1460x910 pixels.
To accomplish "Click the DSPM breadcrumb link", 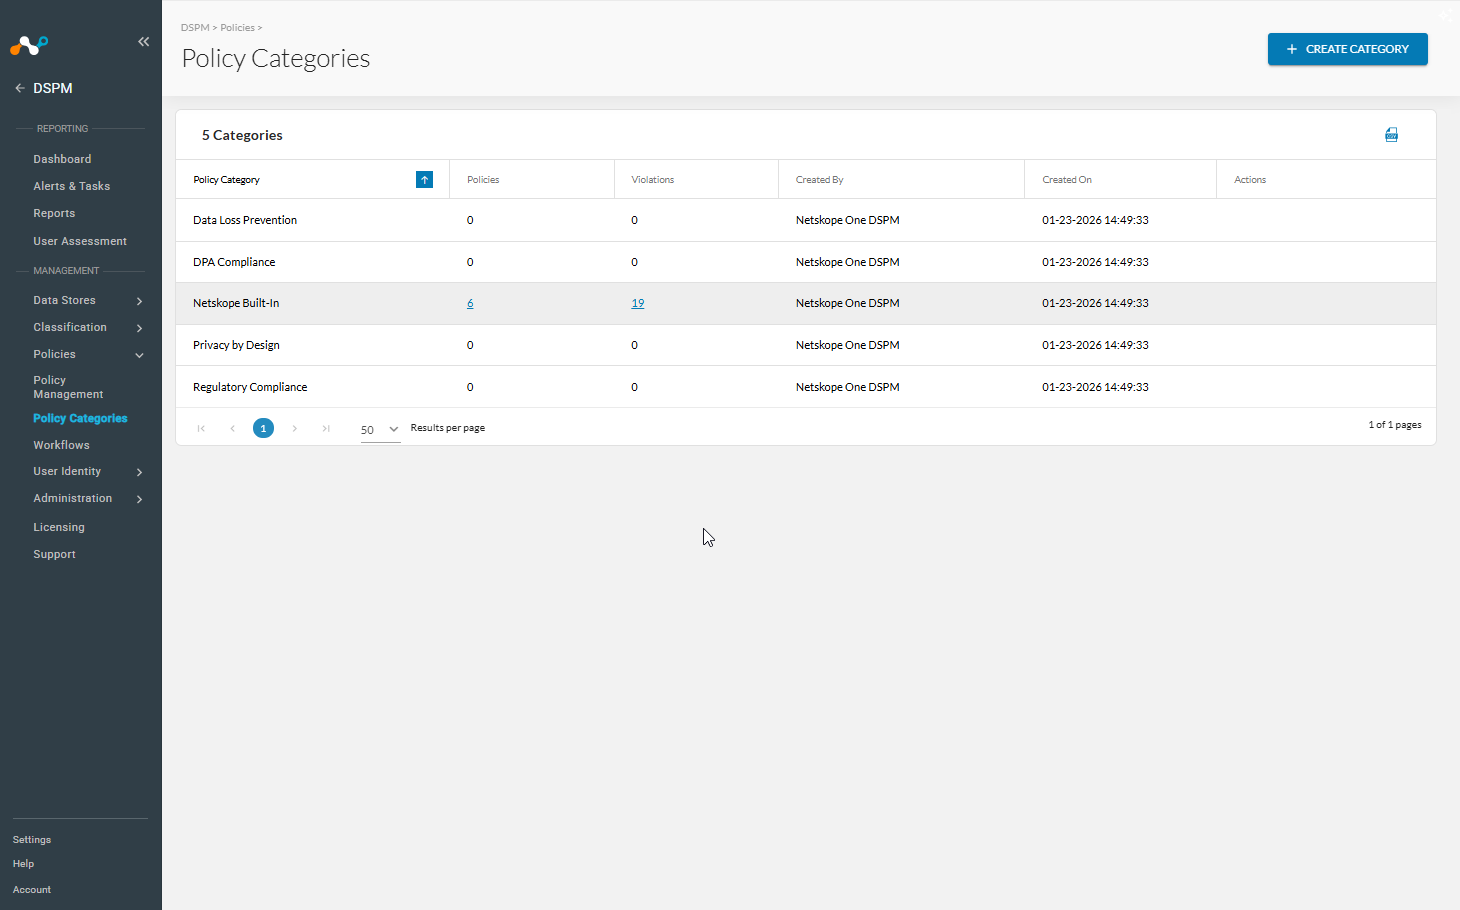I will coord(195,28).
